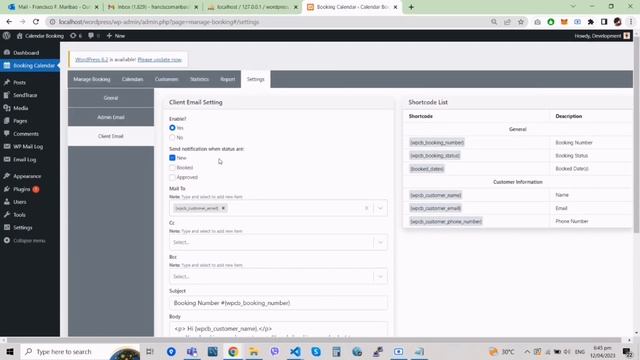Select No for Enable option

click(172, 138)
